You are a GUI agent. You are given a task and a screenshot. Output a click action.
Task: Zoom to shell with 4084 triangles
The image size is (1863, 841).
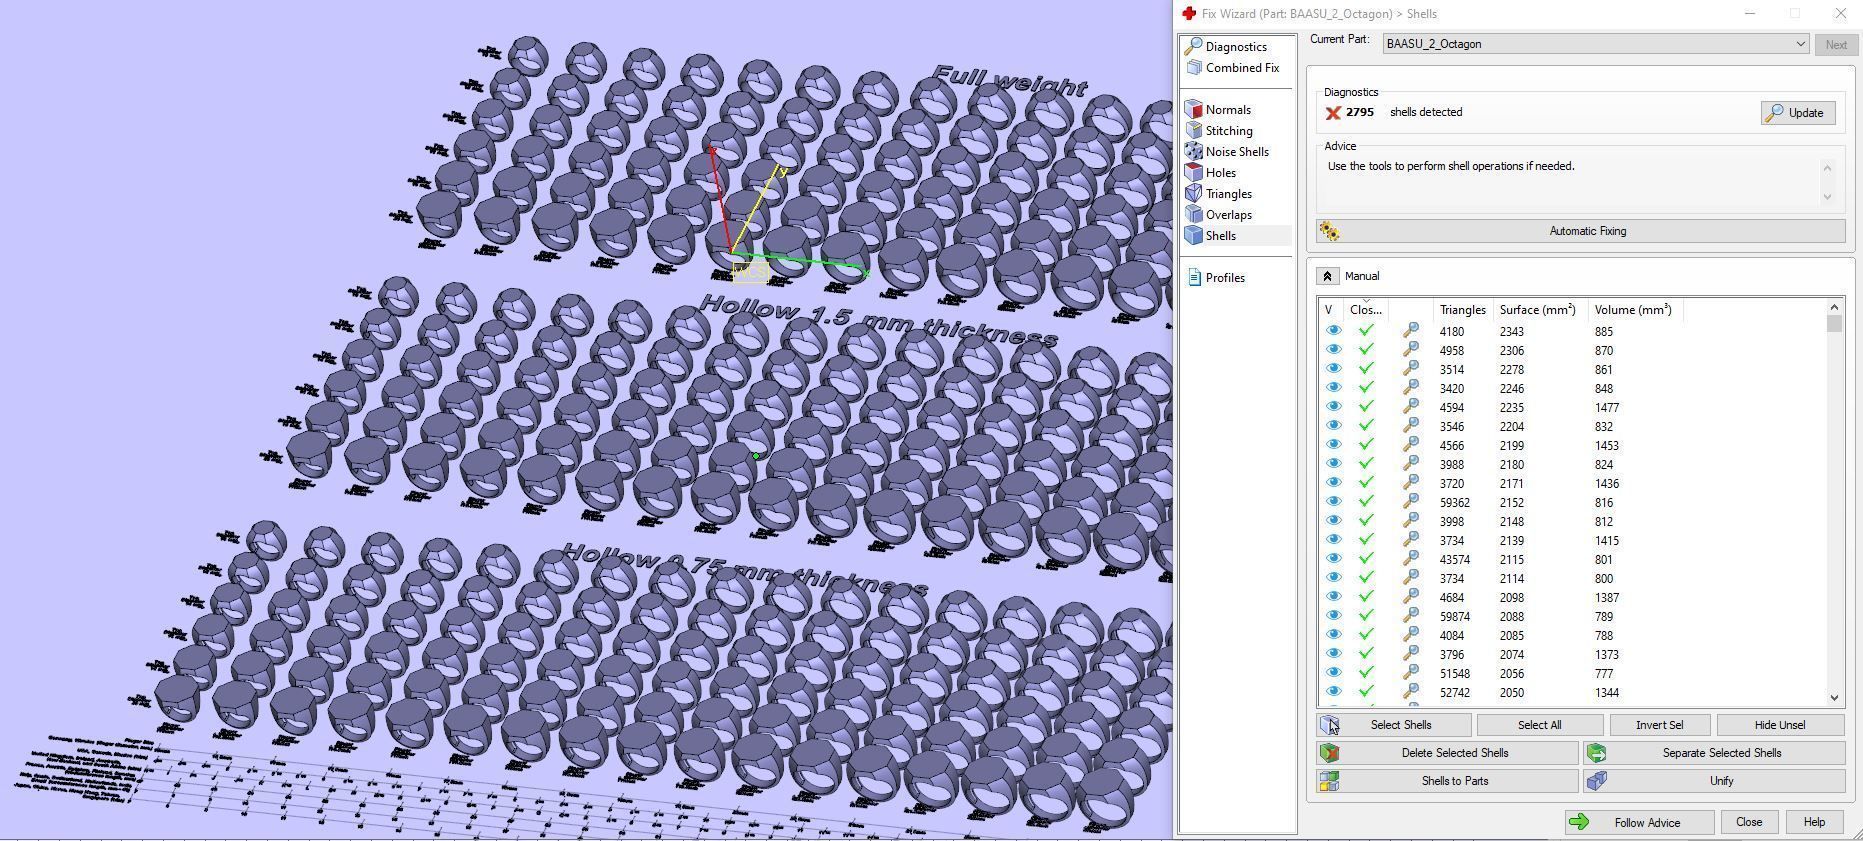(x=1410, y=635)
